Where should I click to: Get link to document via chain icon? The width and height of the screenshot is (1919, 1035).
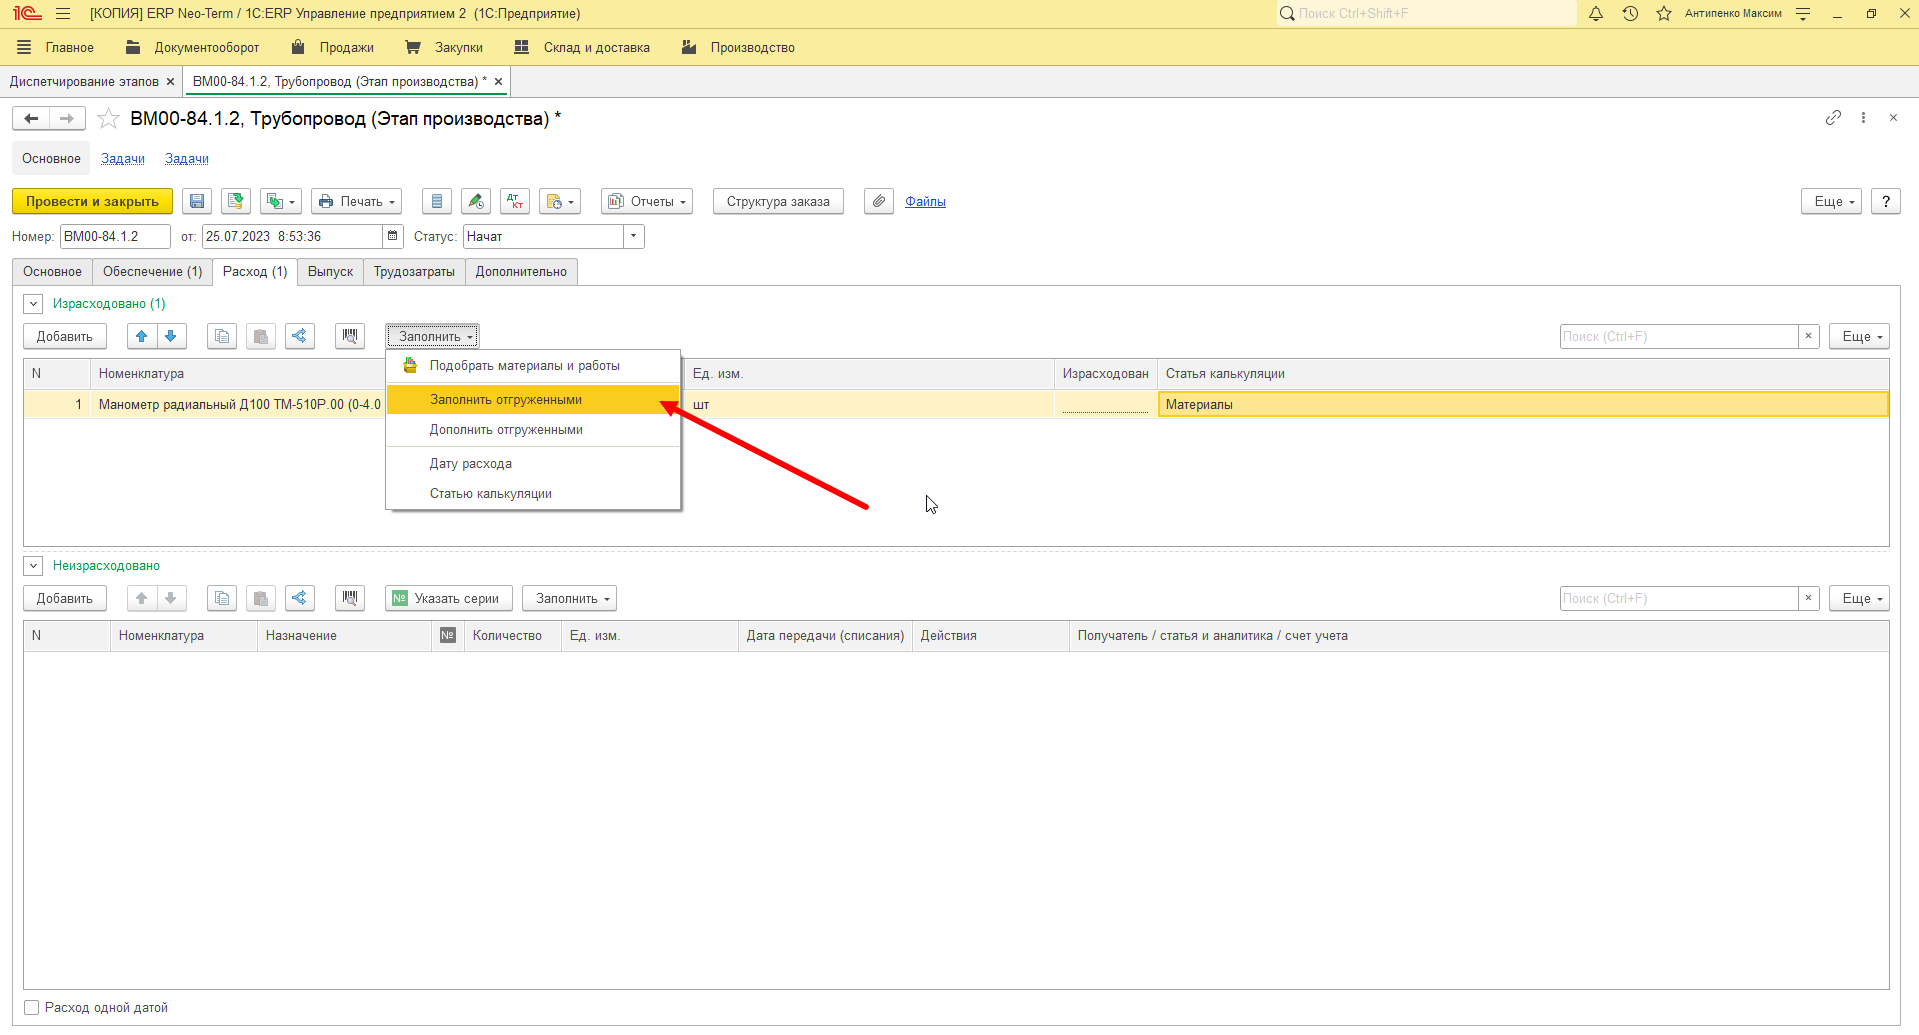[1833, 118]
